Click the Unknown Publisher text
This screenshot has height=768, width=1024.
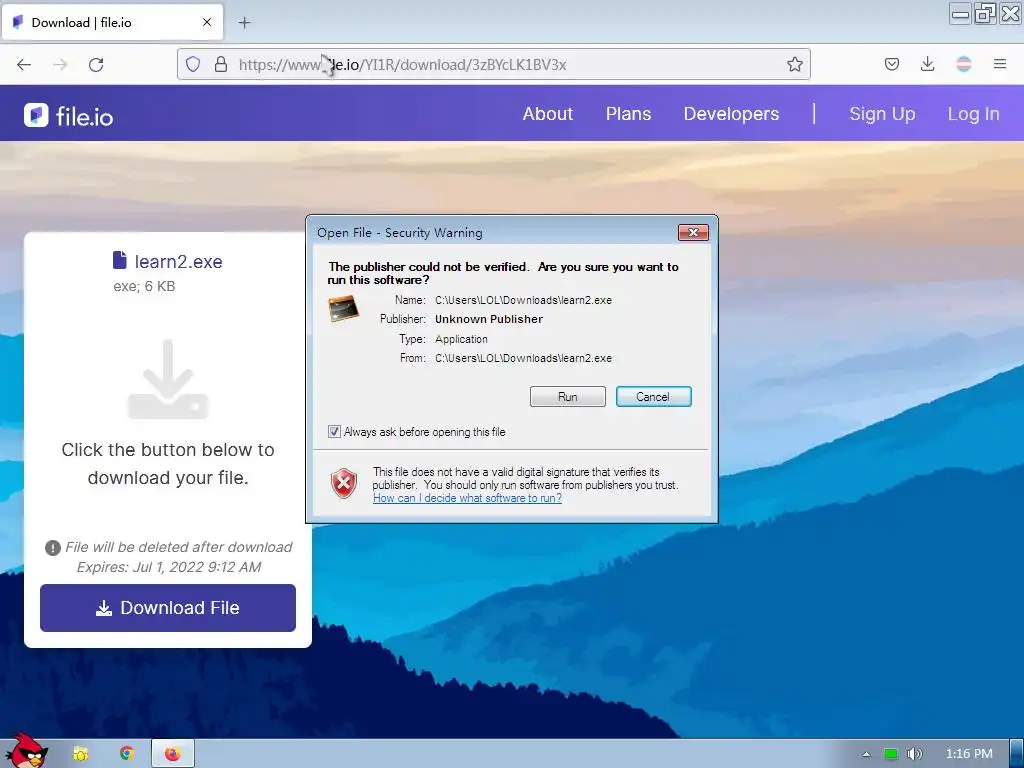click(488, 319)
